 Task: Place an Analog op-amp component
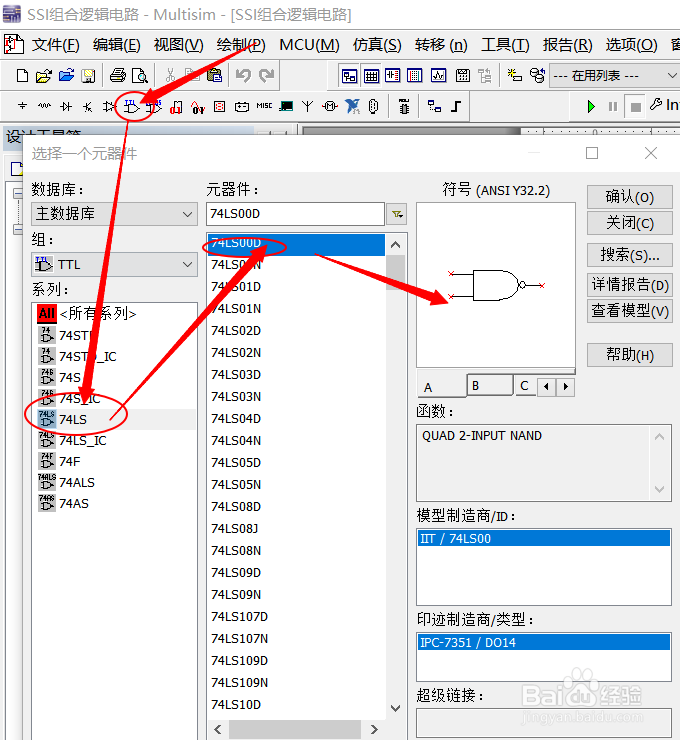point(109,107)
